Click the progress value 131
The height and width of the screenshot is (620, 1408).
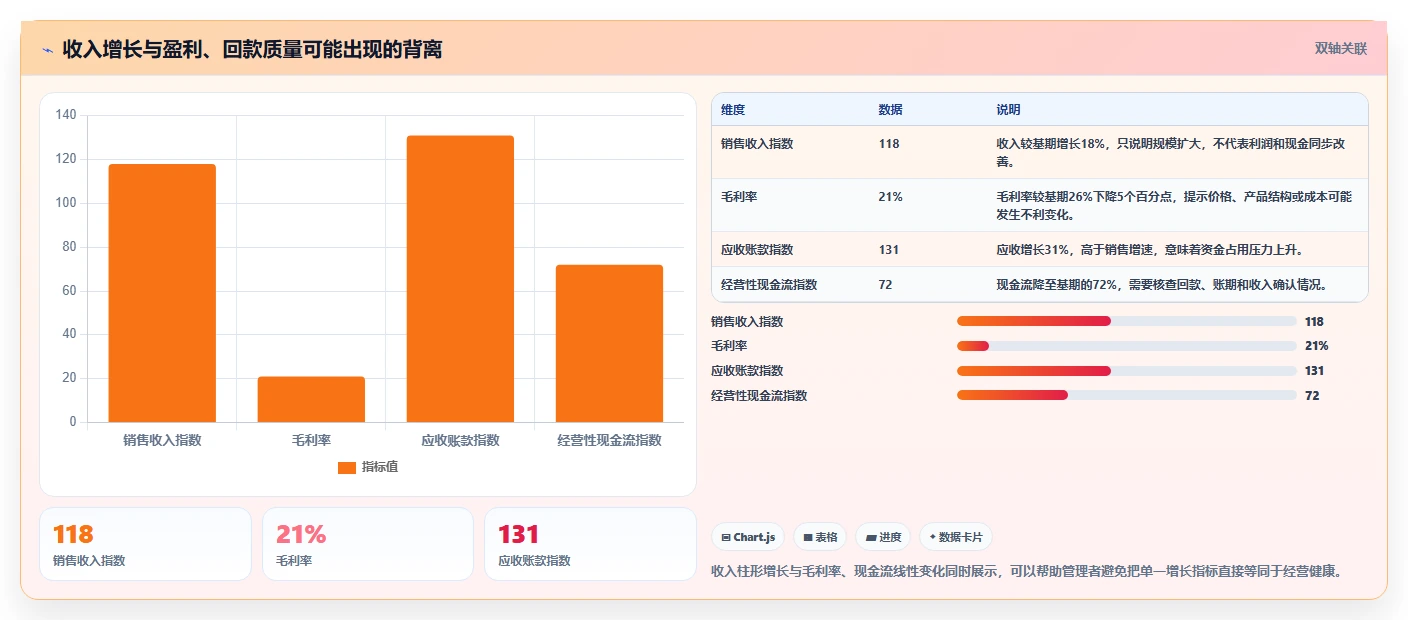pos(1314,371)
